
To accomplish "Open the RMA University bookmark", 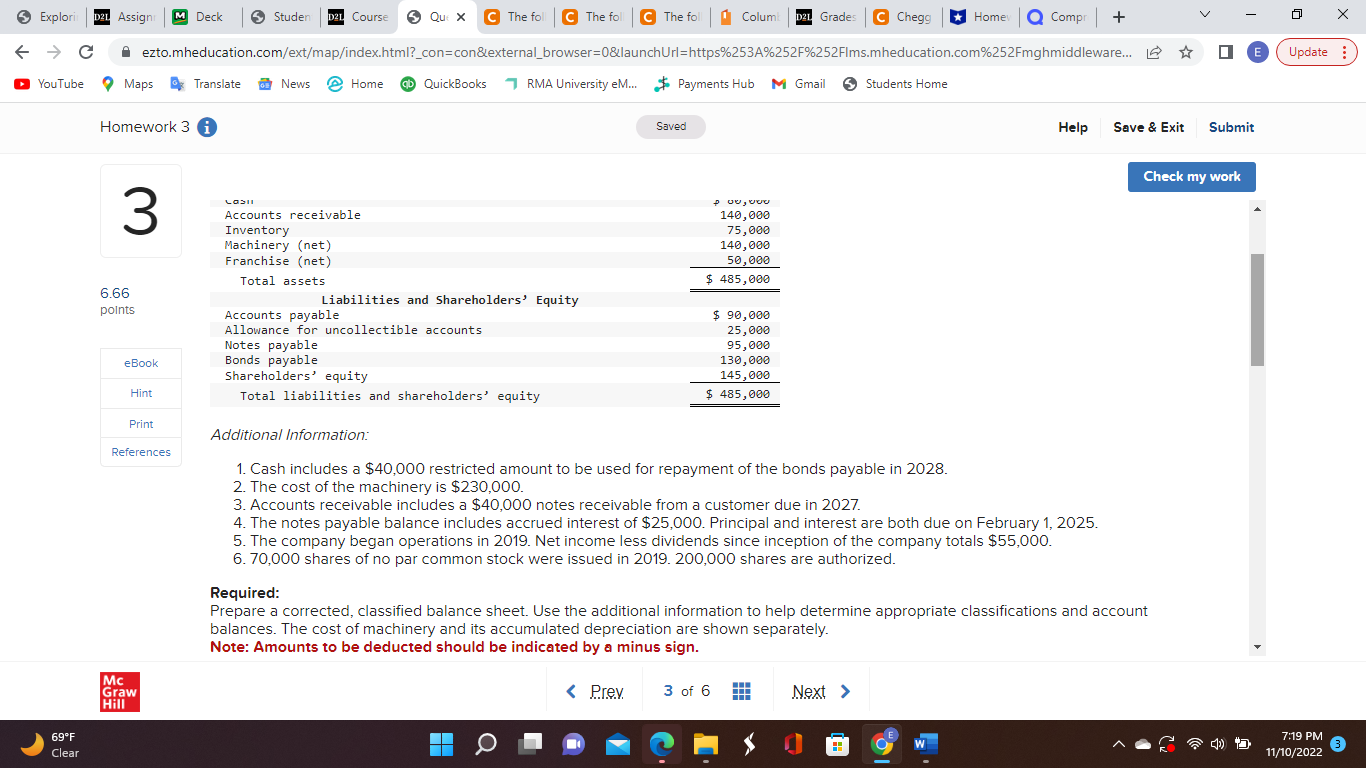I will [x=571, y=84].
